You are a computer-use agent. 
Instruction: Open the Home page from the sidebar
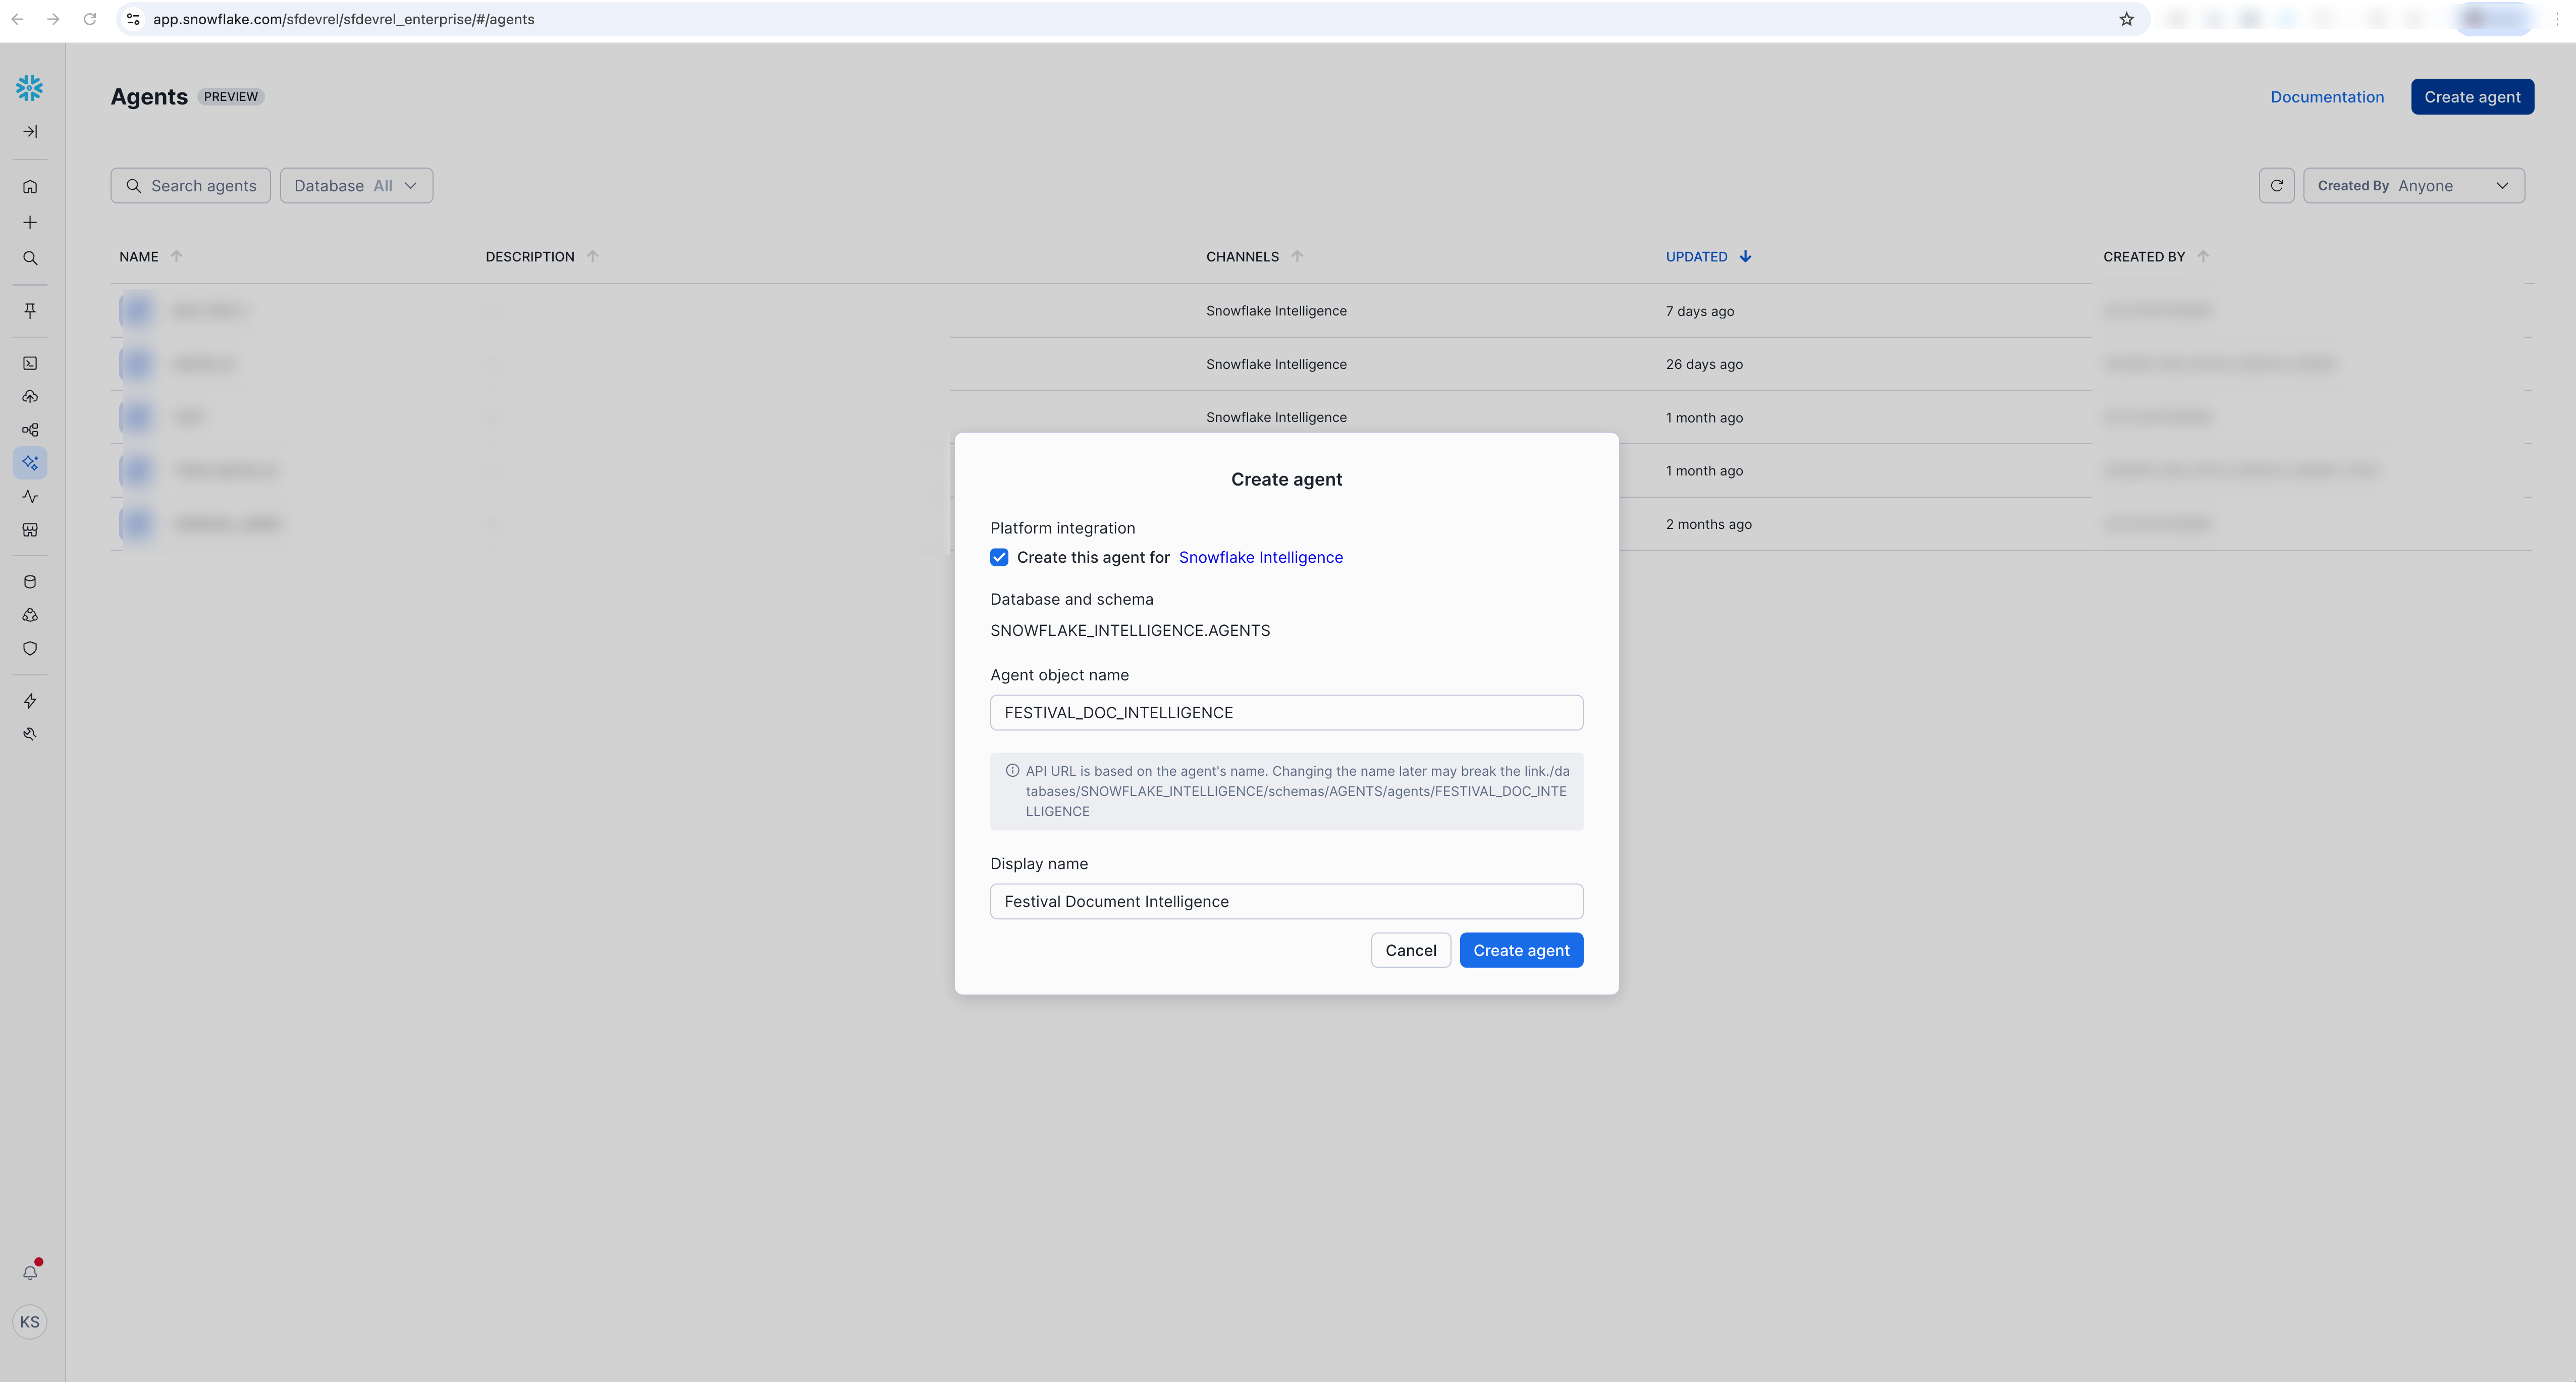29,186
